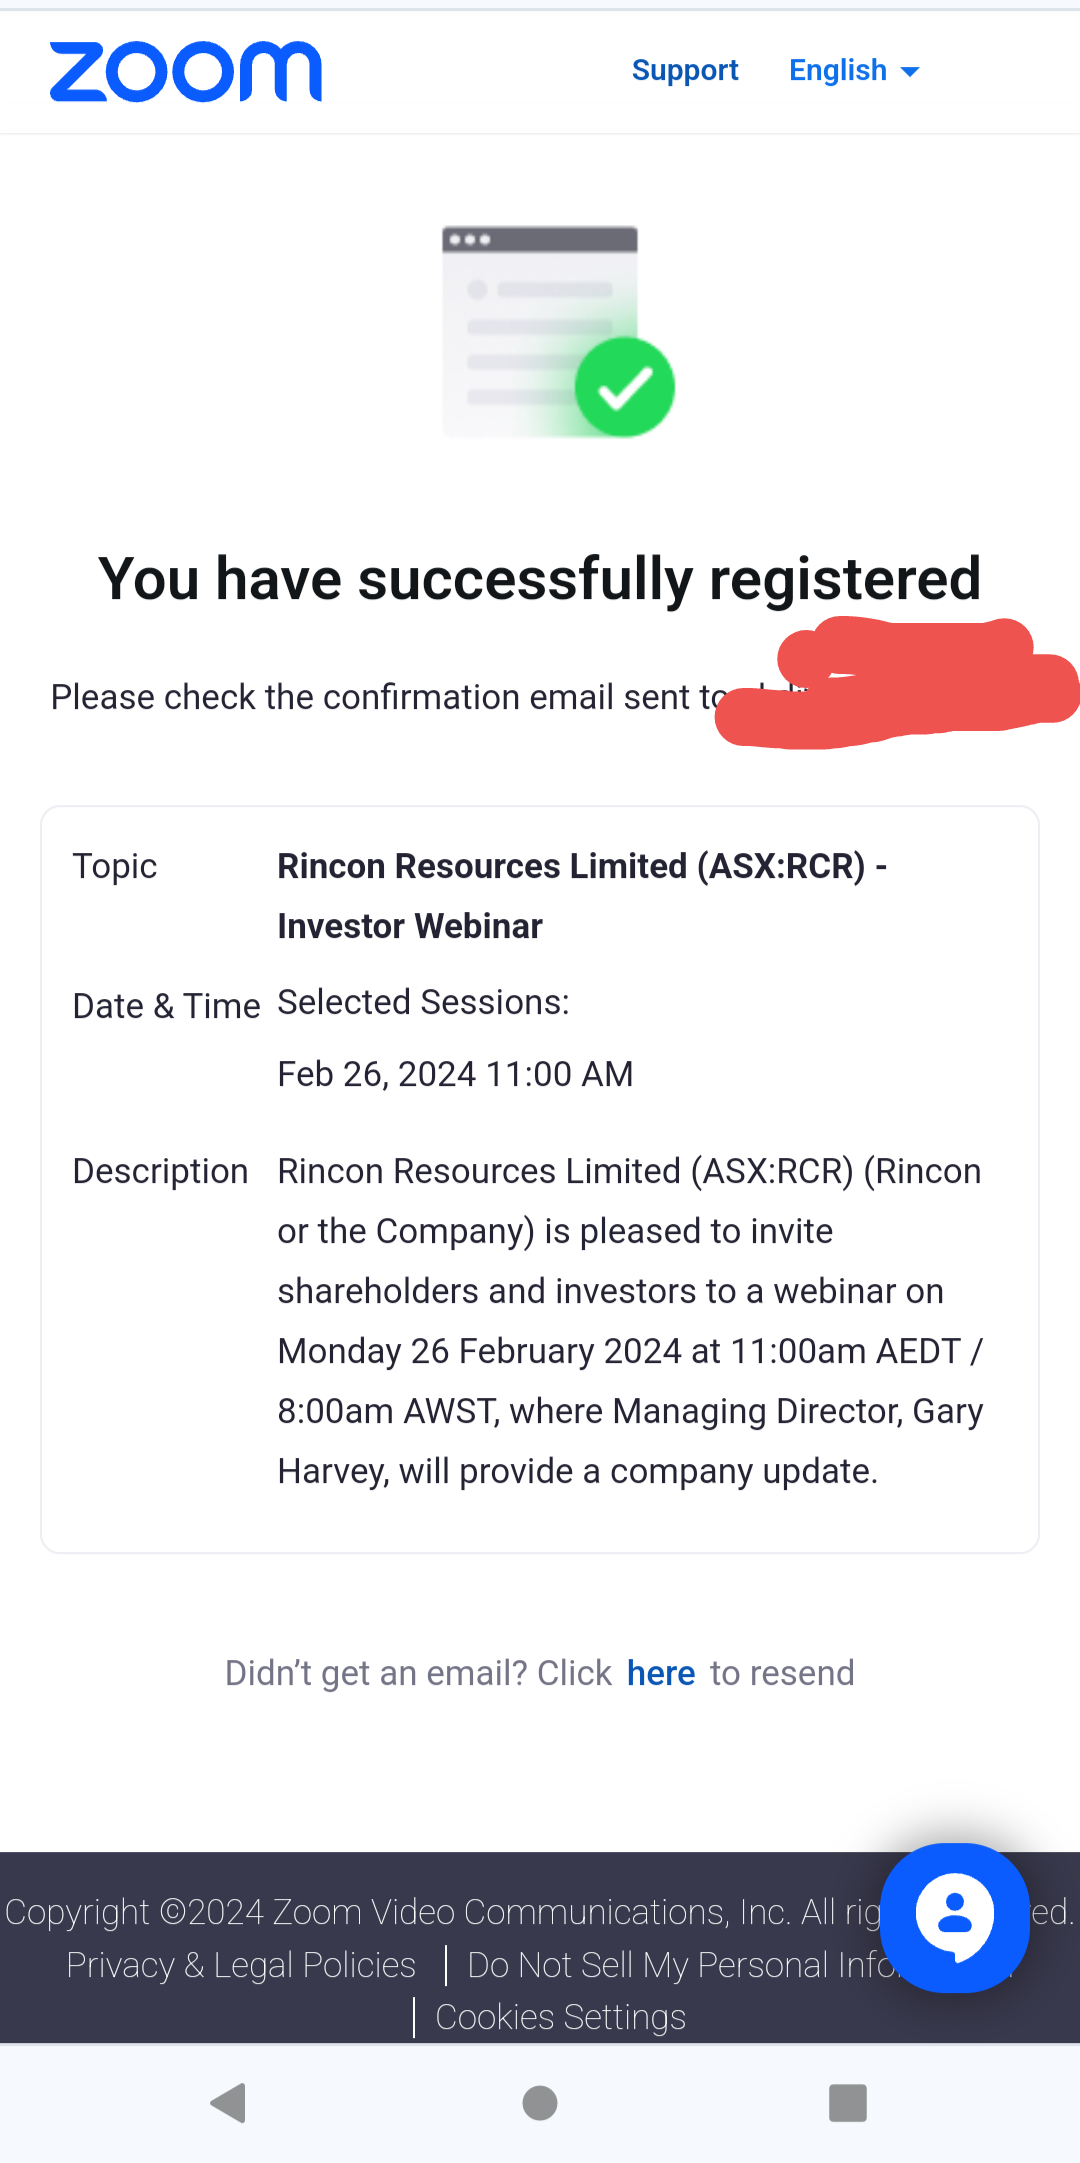Click the 'here' link to resend email
Screen dimensions: 1080x2163
[x=661, y=1673]
